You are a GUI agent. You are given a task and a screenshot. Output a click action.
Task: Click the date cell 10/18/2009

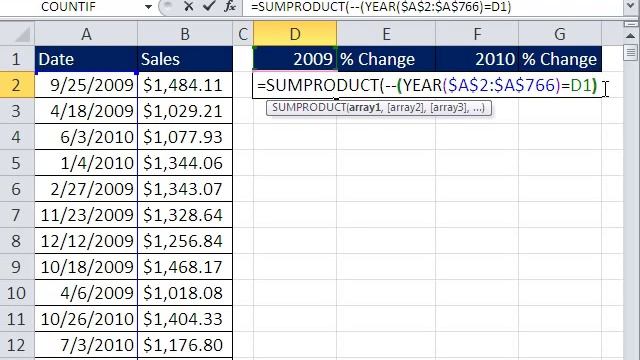[86, 267]
